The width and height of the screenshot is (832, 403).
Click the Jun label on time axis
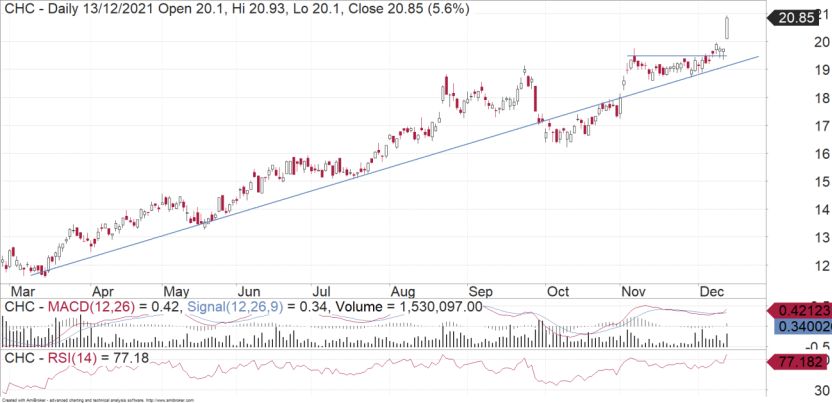pyautogui.click(x=248, y=292)
